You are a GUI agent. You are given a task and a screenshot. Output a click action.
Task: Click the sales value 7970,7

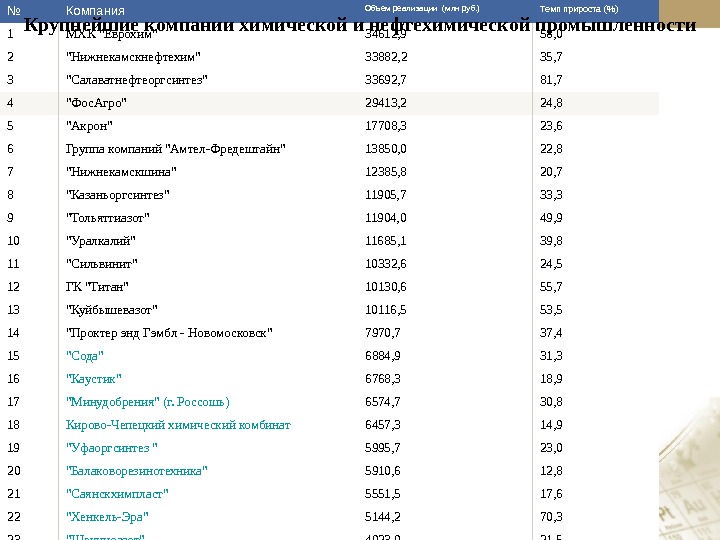pyautogui.click(x=382, y=332)
